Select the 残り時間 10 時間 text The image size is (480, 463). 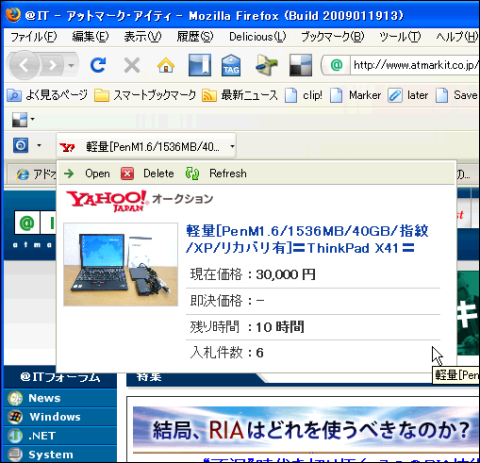[x=247, y=327]
